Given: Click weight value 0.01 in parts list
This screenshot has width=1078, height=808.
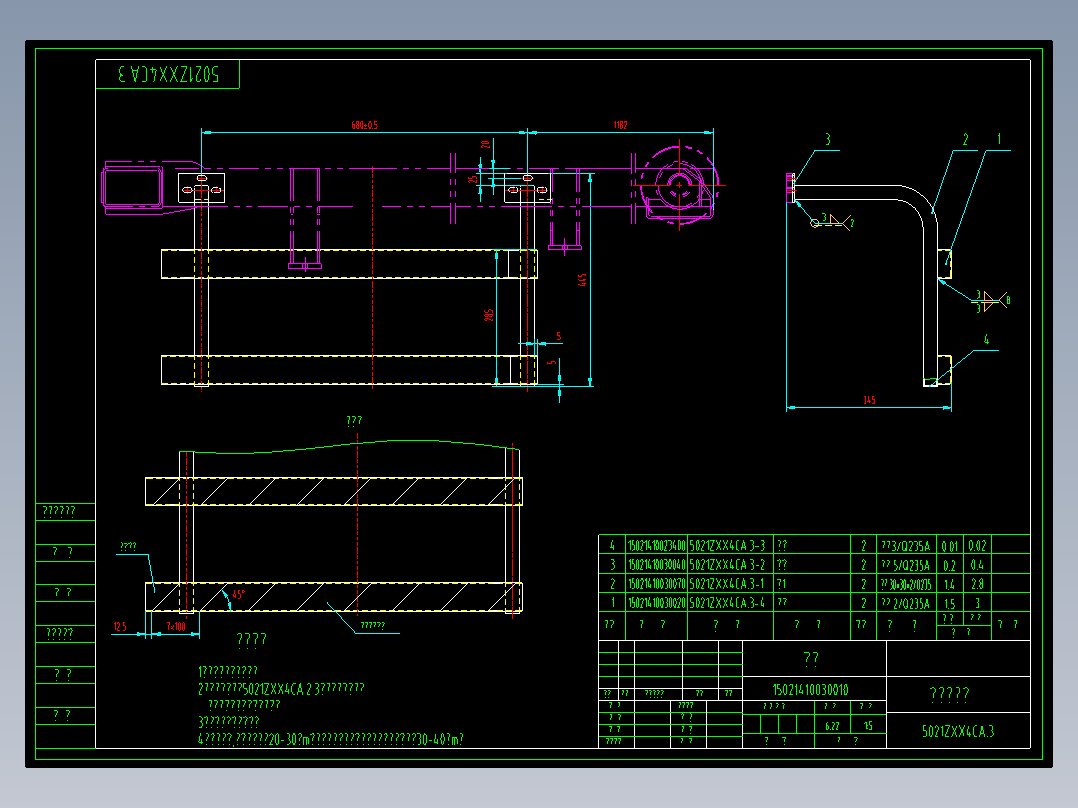Looking at the screenshot, I should pyautogui.click(x=949, y=546).
